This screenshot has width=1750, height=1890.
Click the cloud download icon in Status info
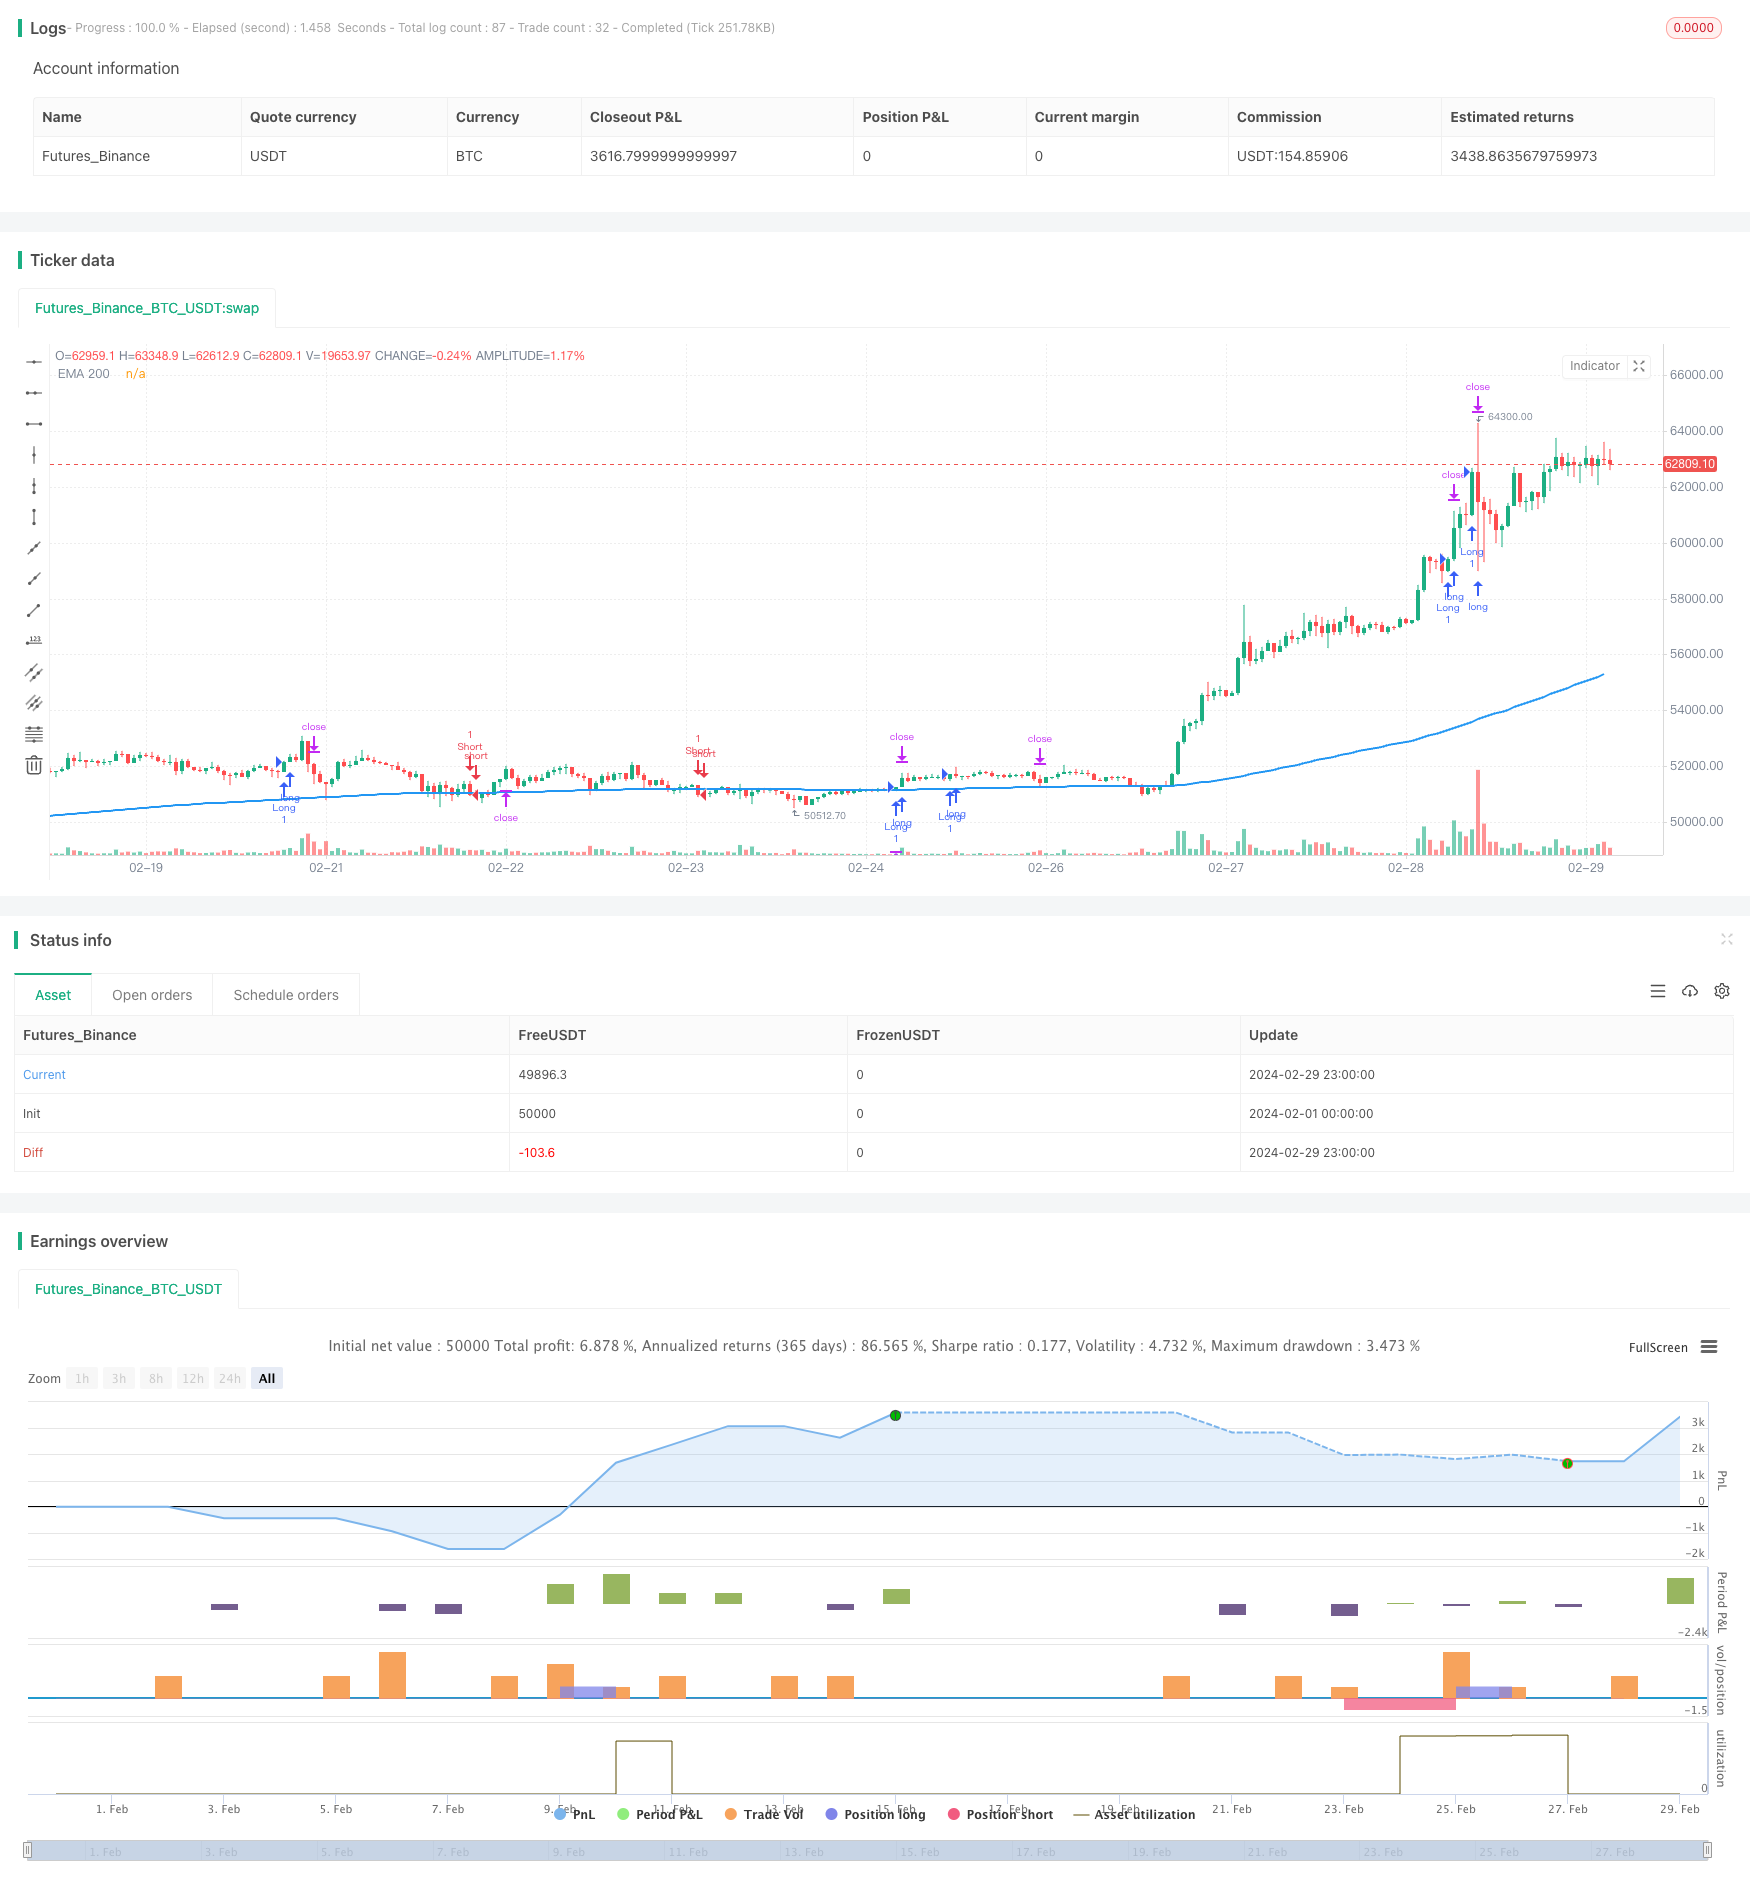[x=1690, y=991]
